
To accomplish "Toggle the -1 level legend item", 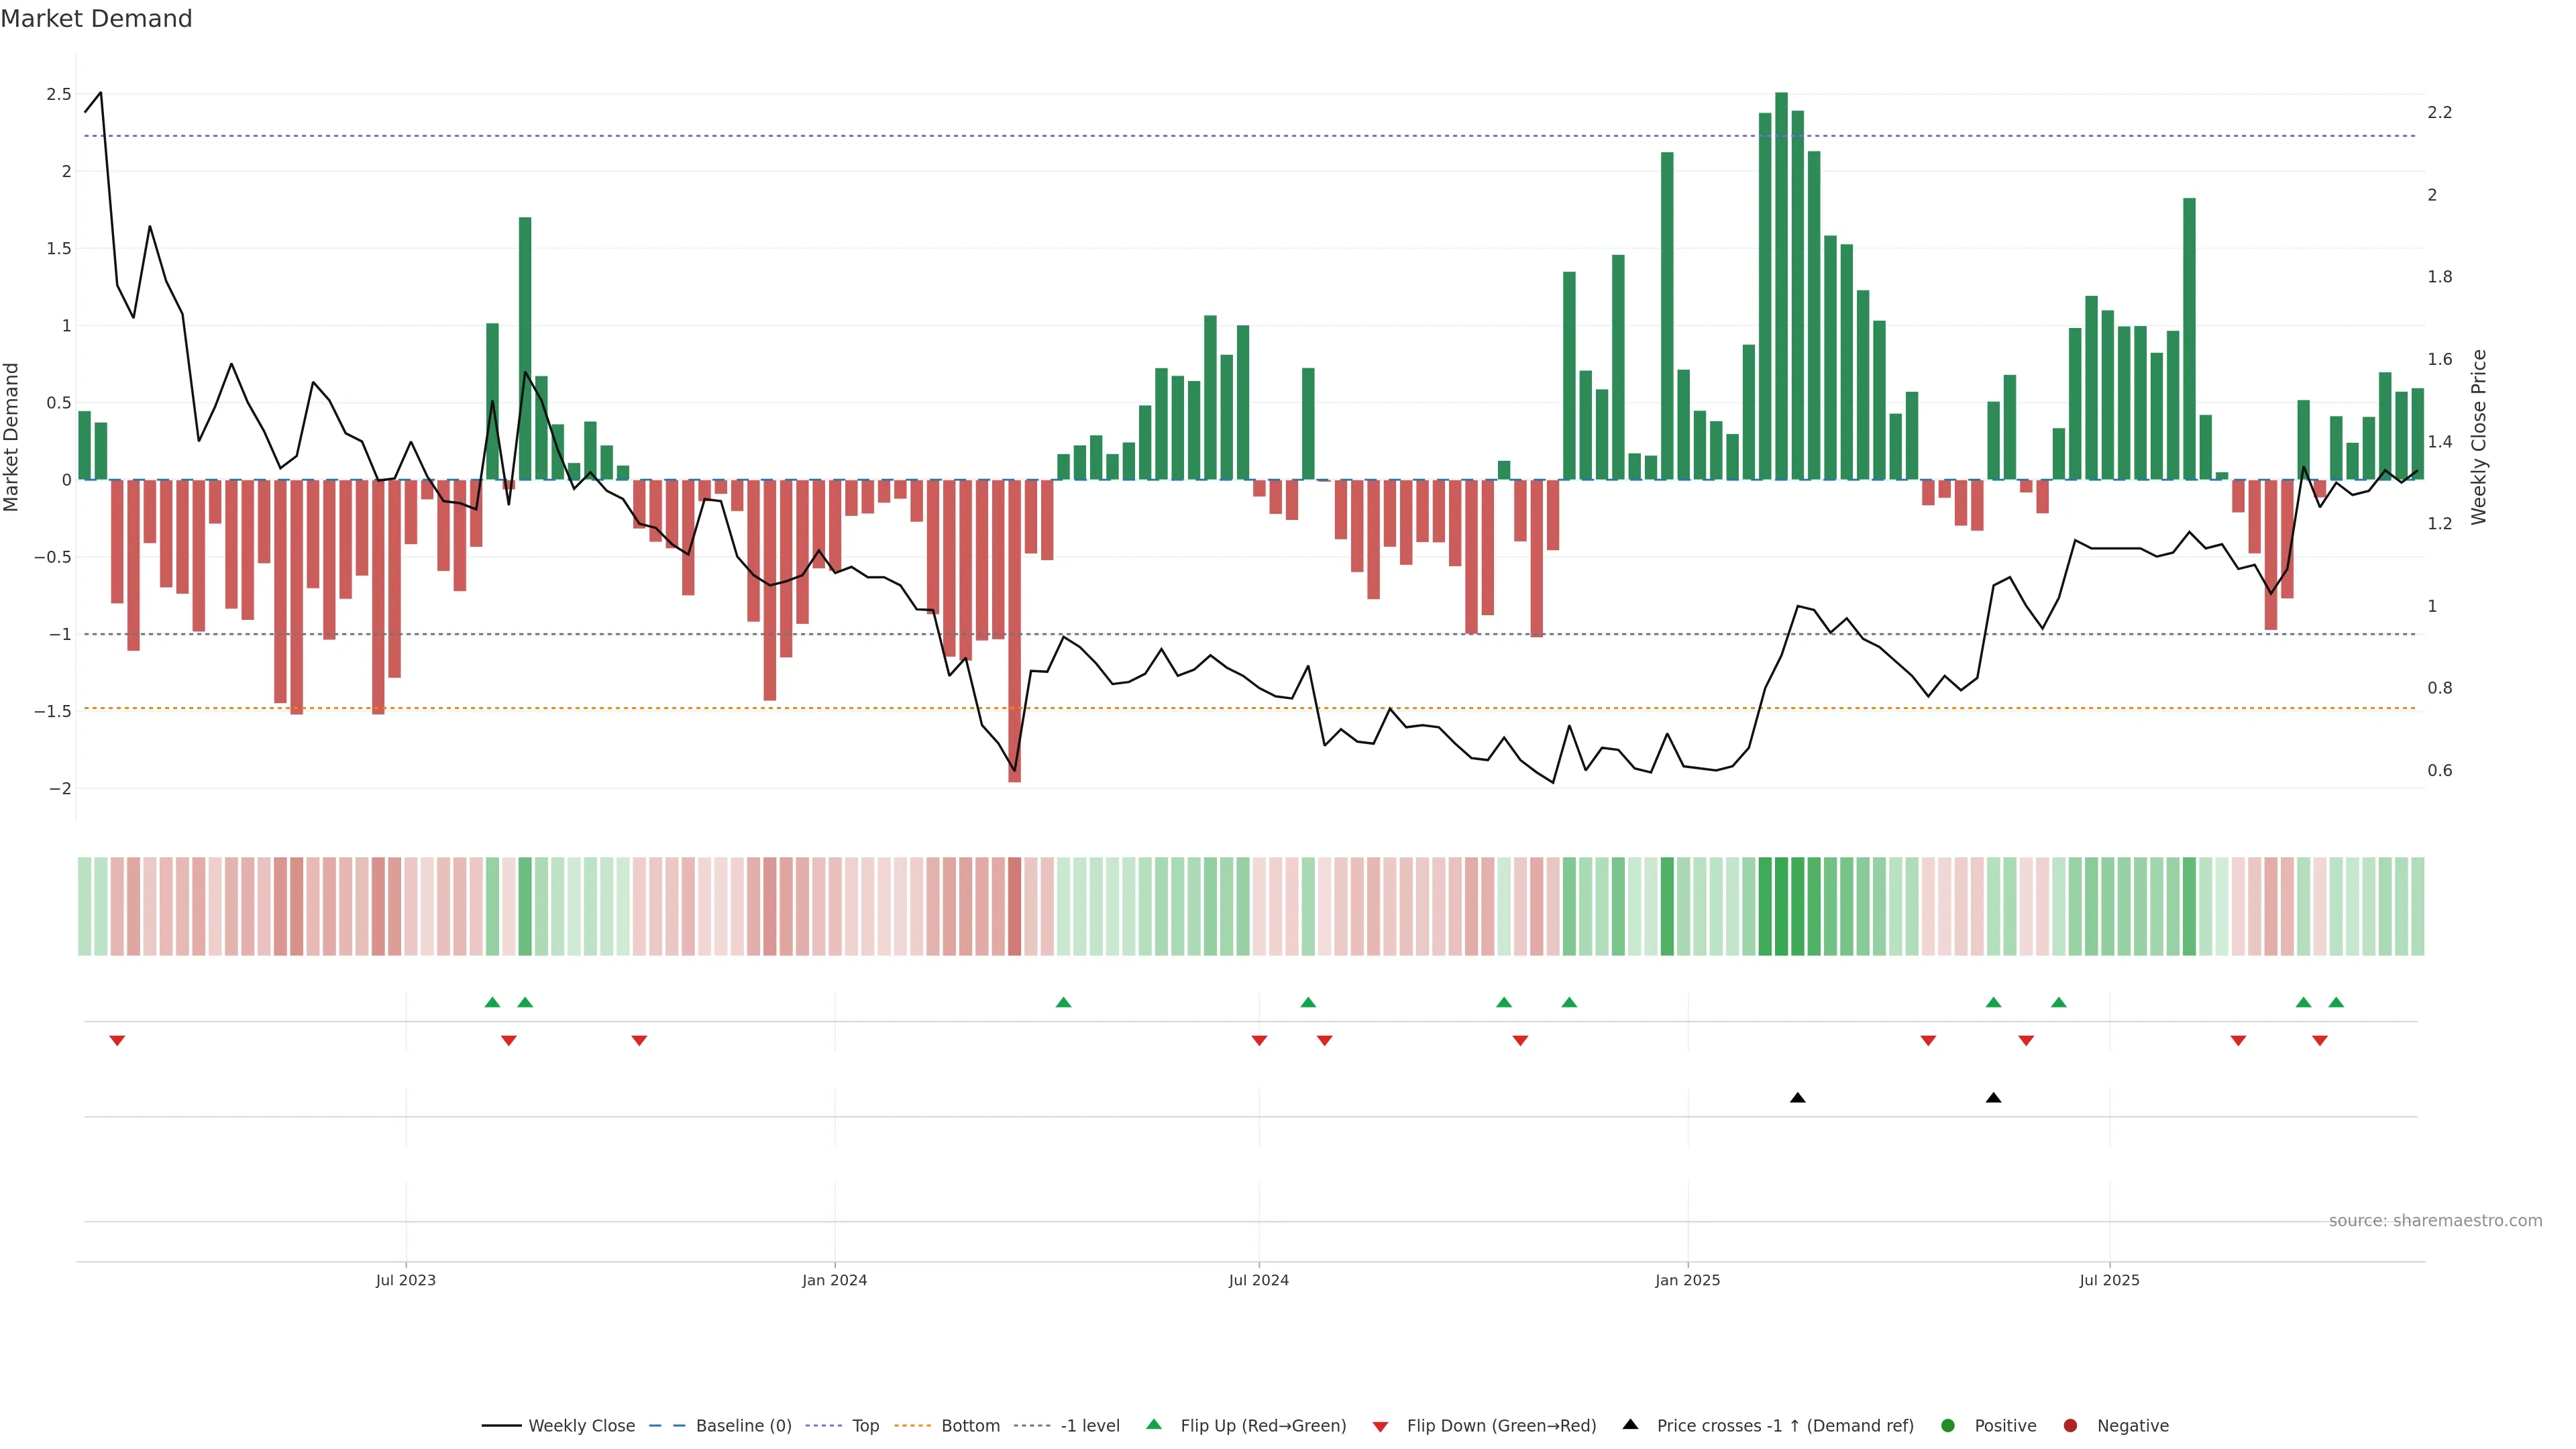I will click(1089, 1425).
